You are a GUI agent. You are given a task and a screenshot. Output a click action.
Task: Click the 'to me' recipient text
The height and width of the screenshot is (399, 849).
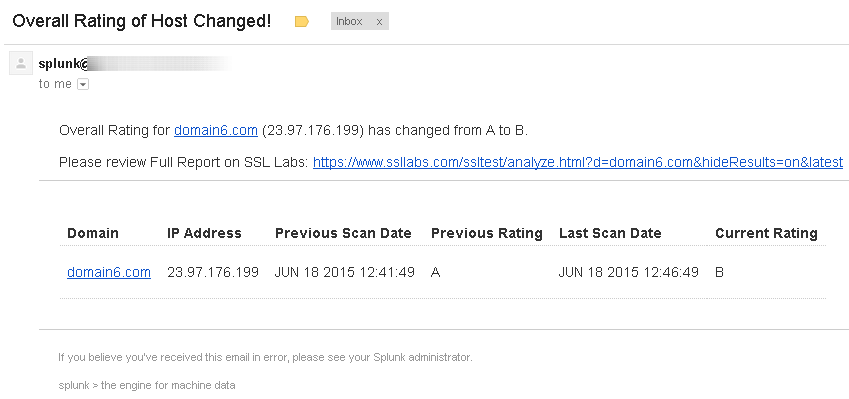click(55, 84)
